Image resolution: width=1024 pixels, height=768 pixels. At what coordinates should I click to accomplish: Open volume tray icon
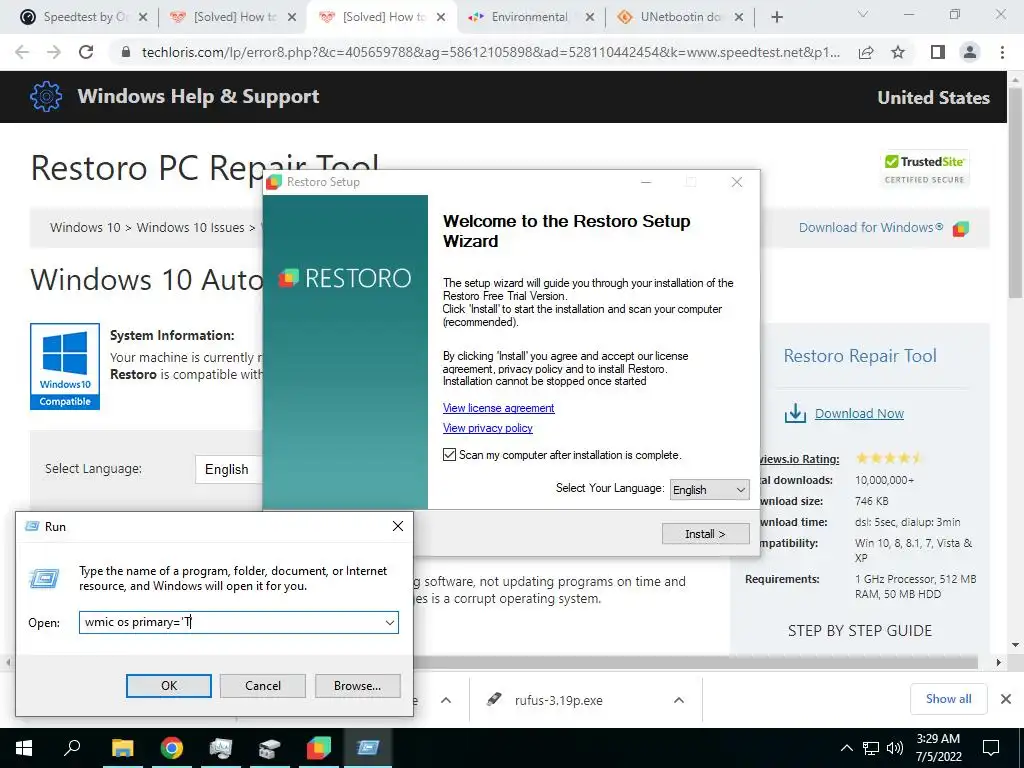coord(895,748)
